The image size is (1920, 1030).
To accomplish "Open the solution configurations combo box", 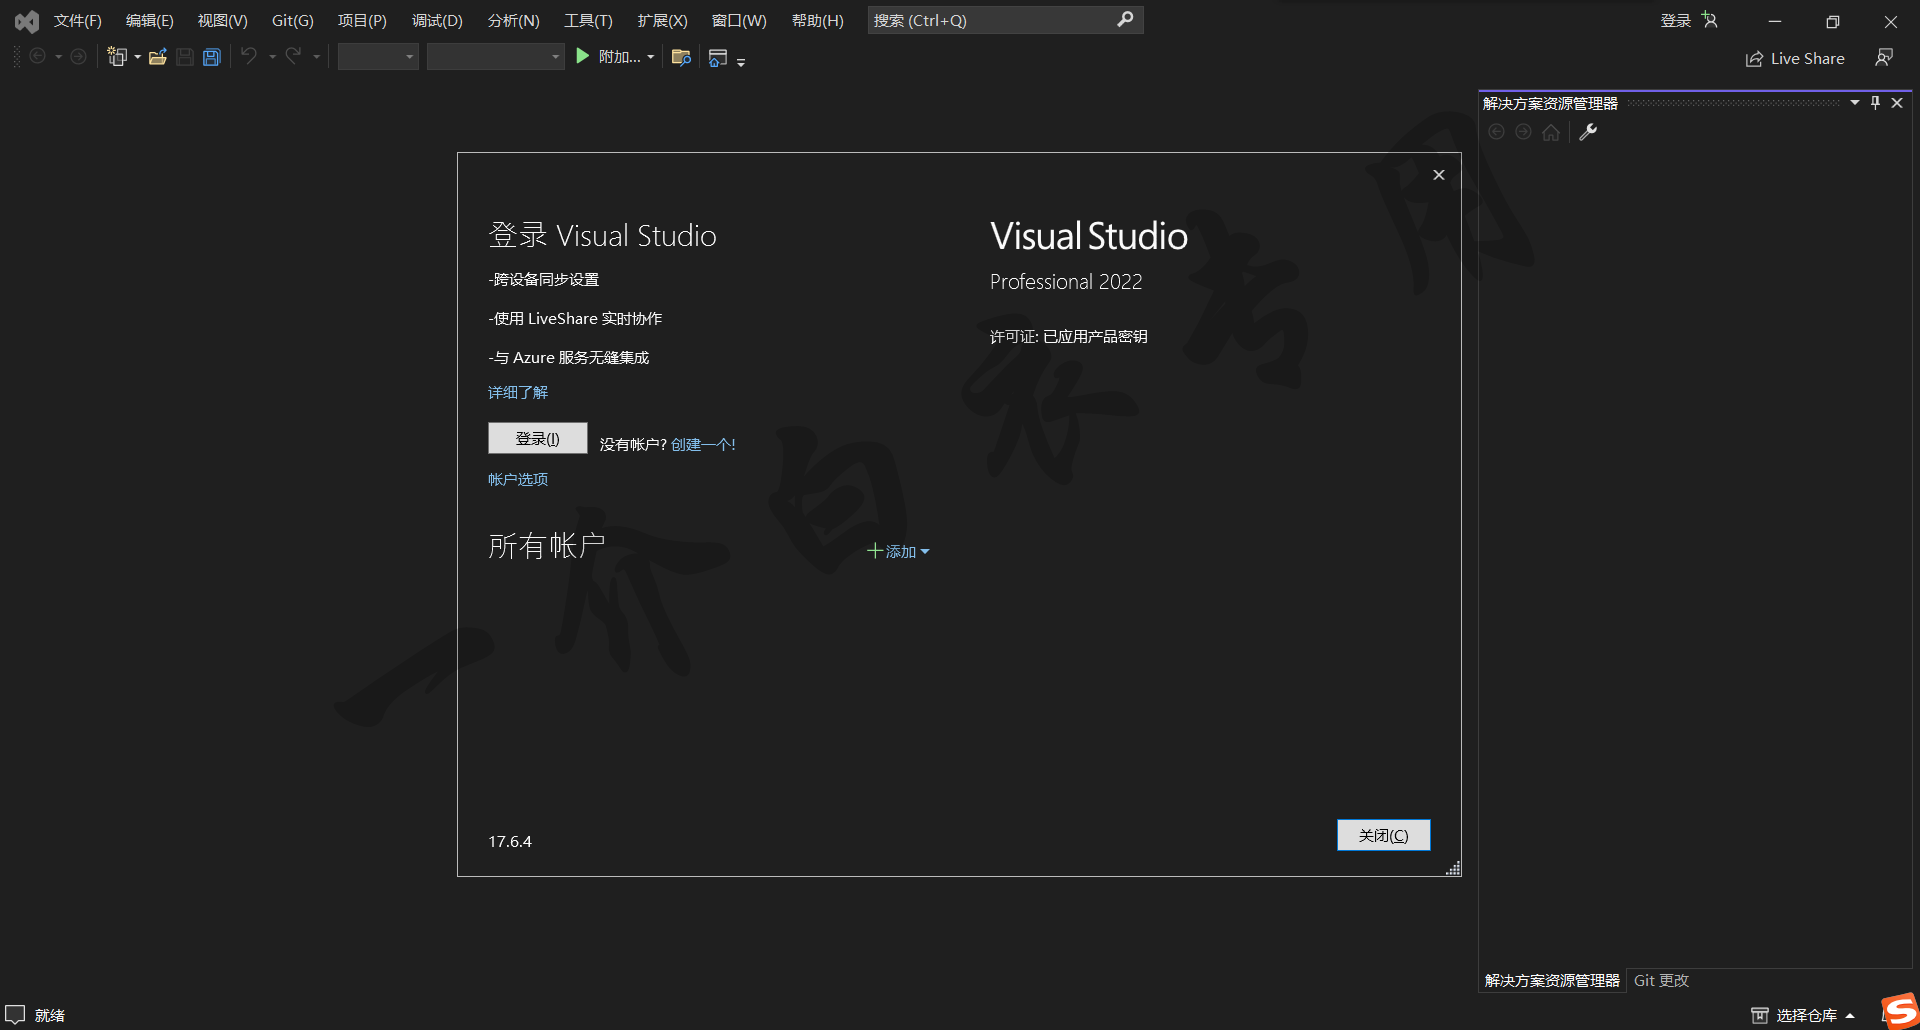I will point(378,57).
